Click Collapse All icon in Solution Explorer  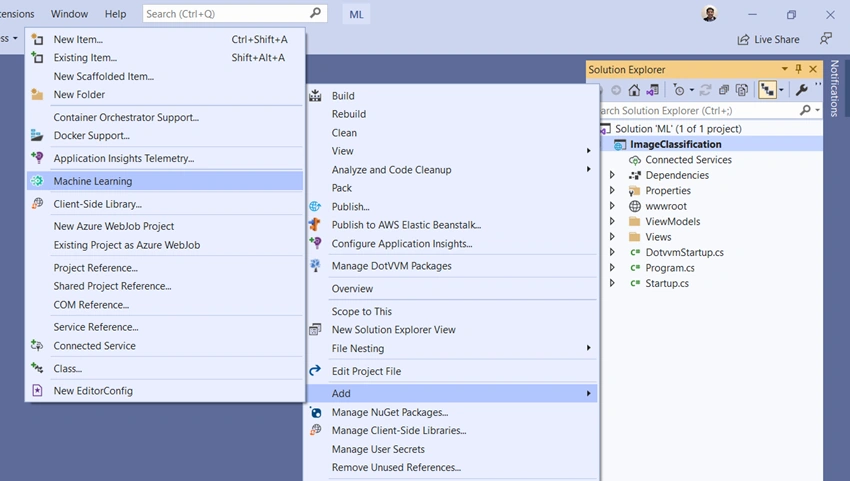(724, 90)
